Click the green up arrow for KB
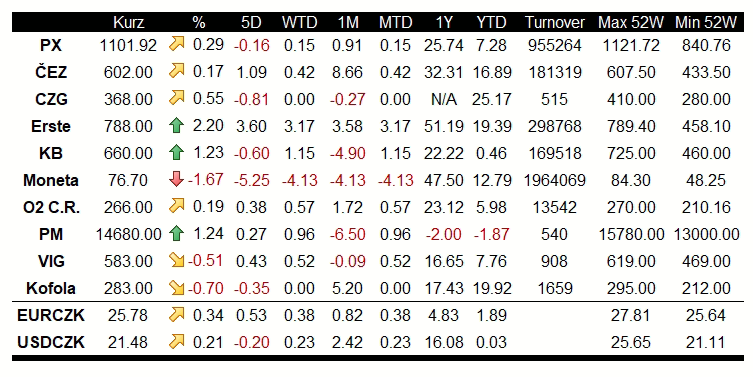This screenshot has height=377, width=753. (x=177, y=152)
